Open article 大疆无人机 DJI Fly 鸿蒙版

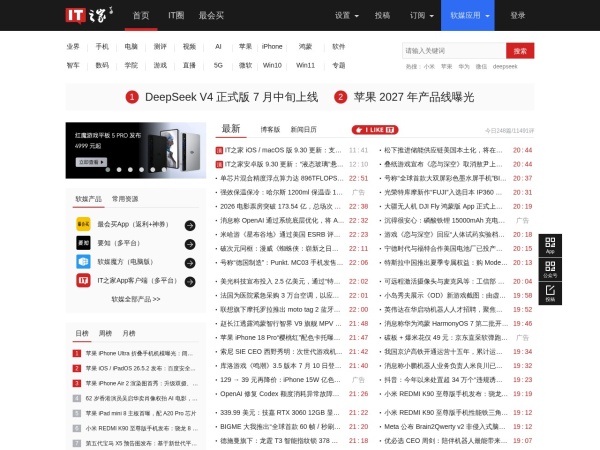[x=444, y=207]
